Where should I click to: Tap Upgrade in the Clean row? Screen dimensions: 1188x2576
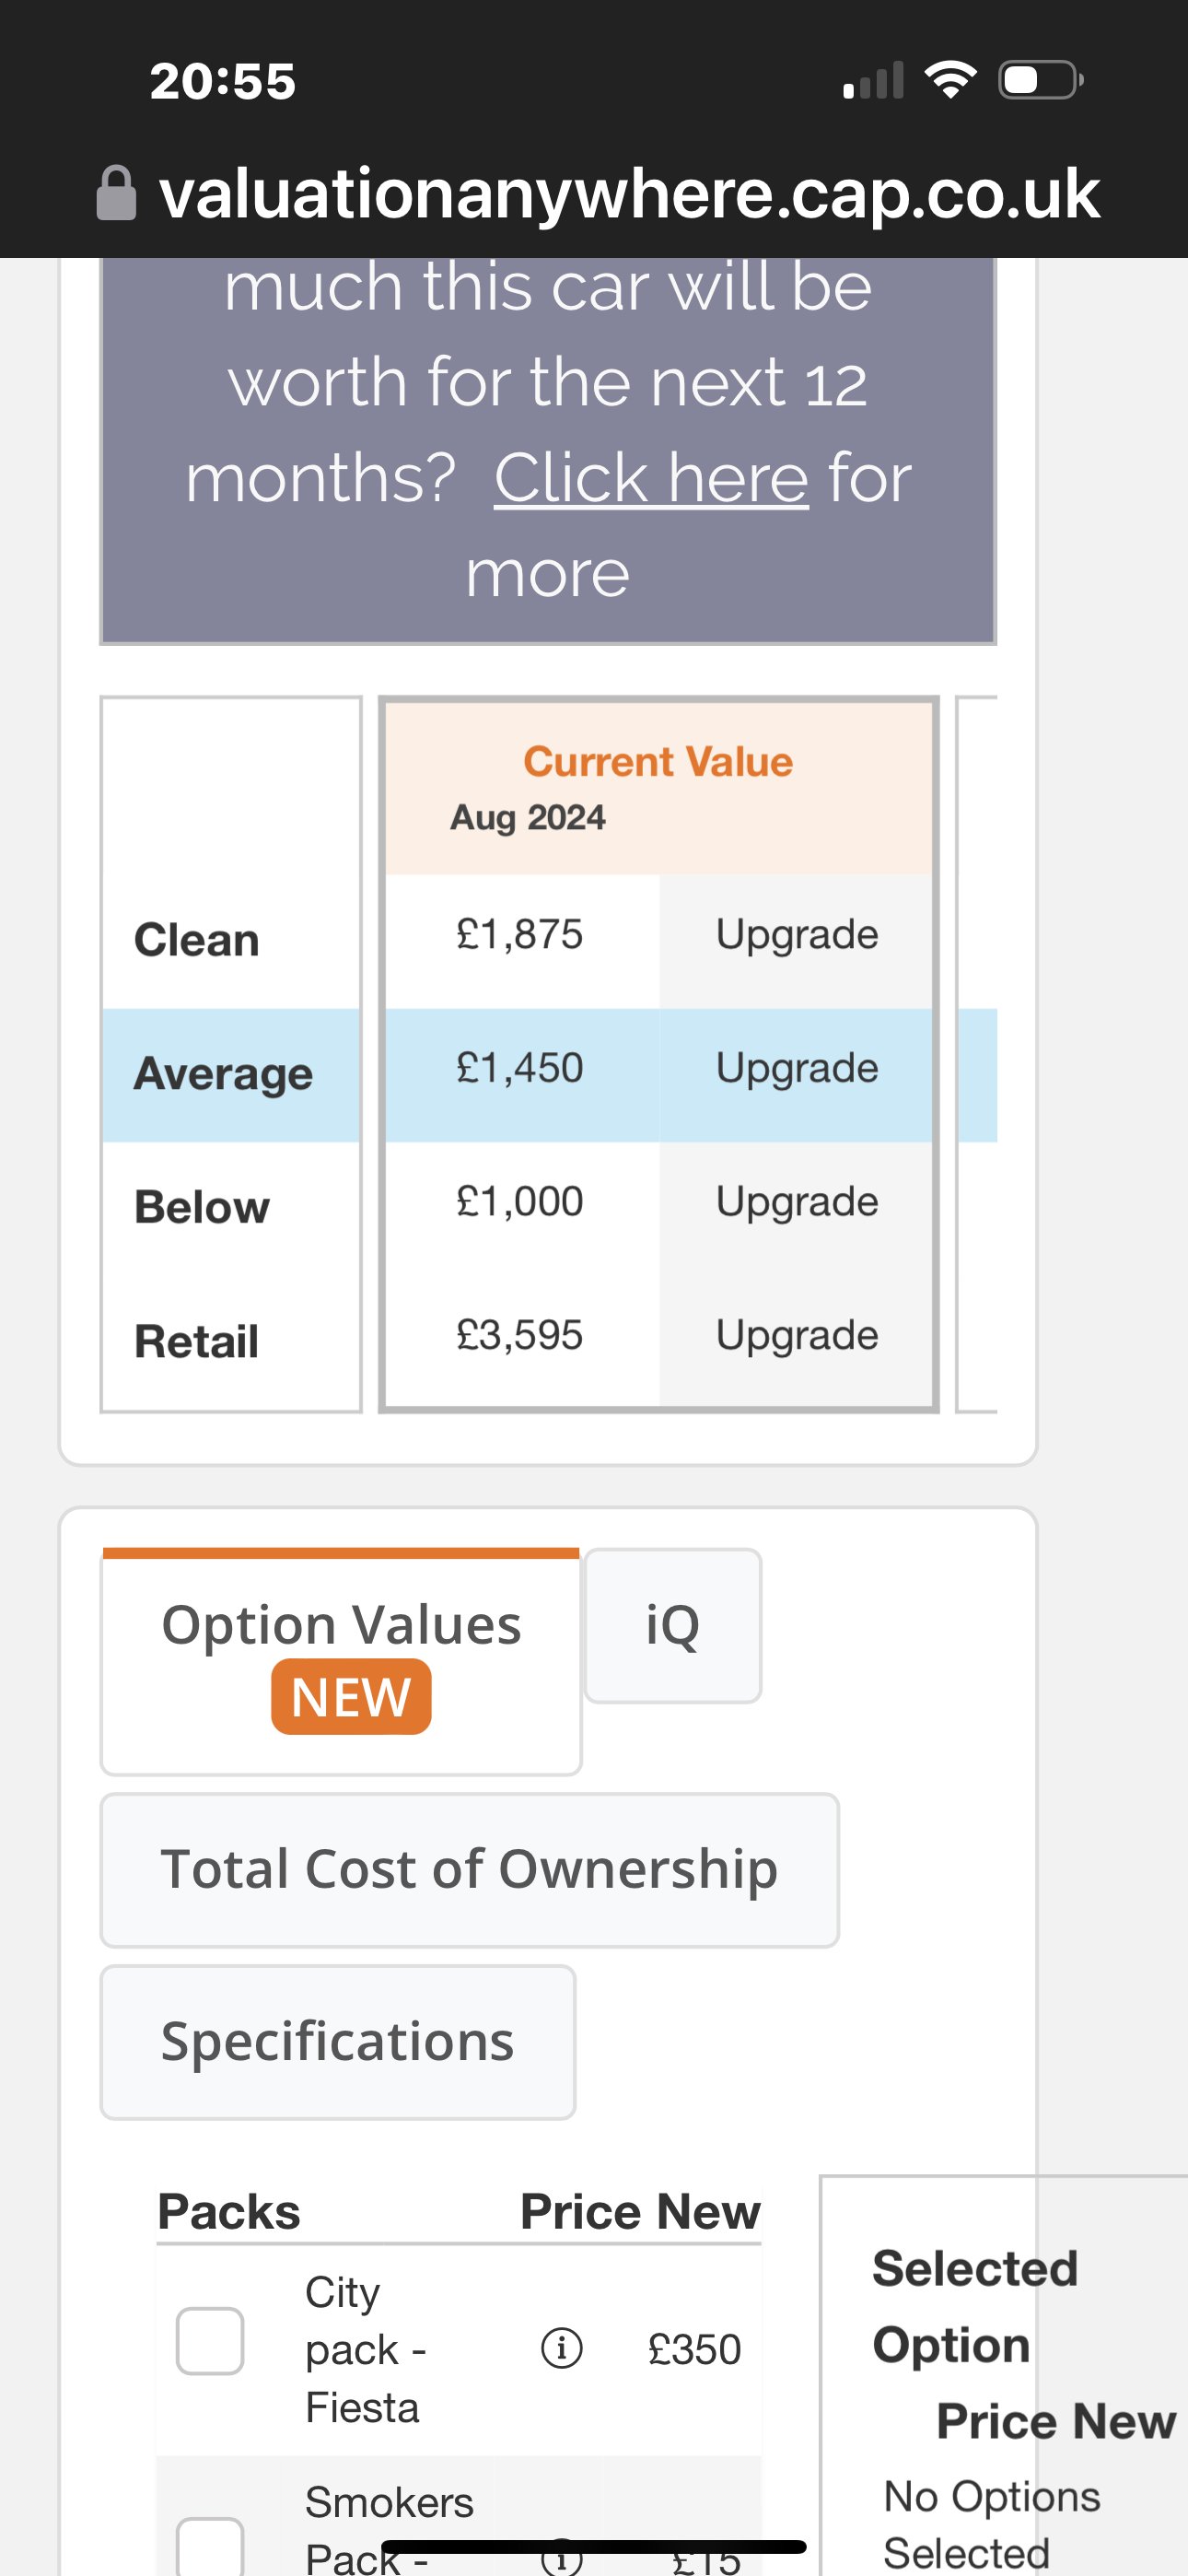point(797,934)
